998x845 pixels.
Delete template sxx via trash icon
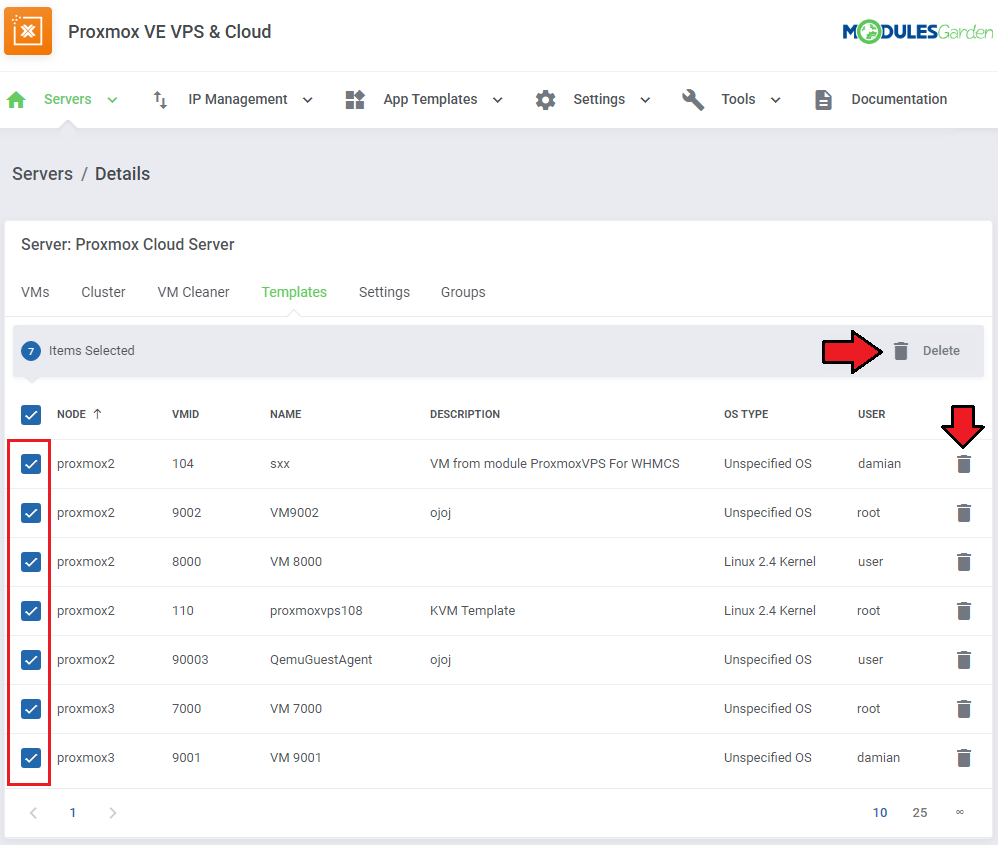point(964,464)
